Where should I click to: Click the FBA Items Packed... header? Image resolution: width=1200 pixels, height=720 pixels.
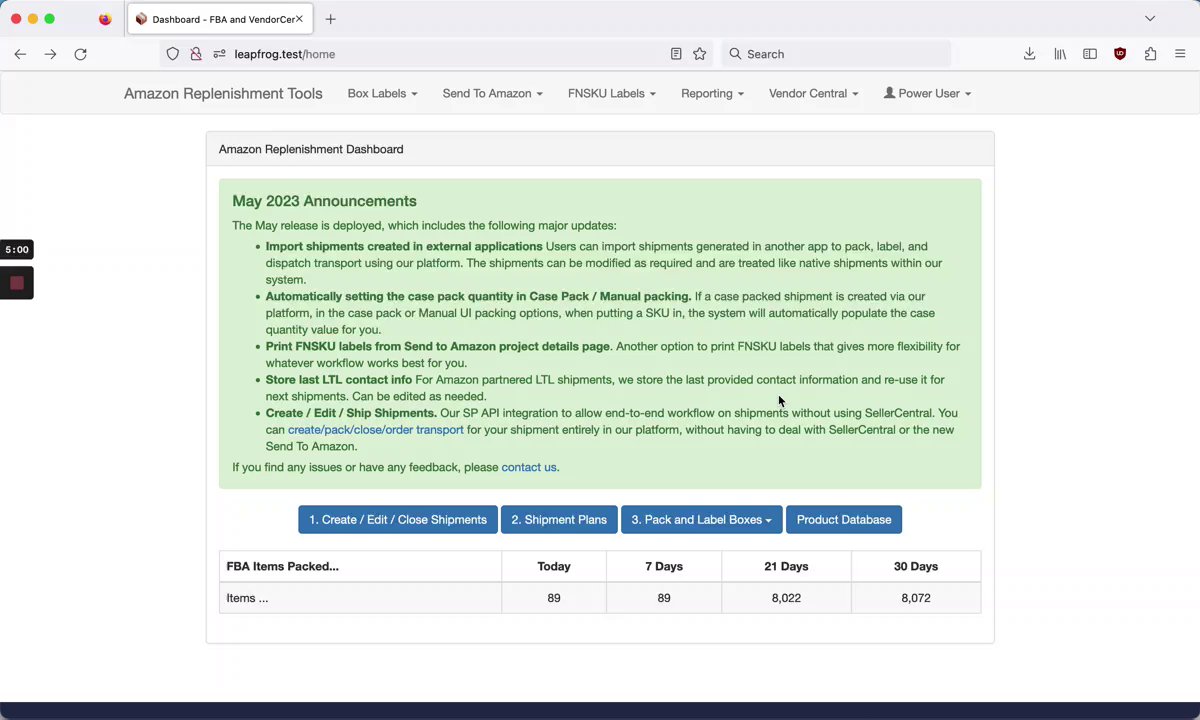[x=282, y=566]
